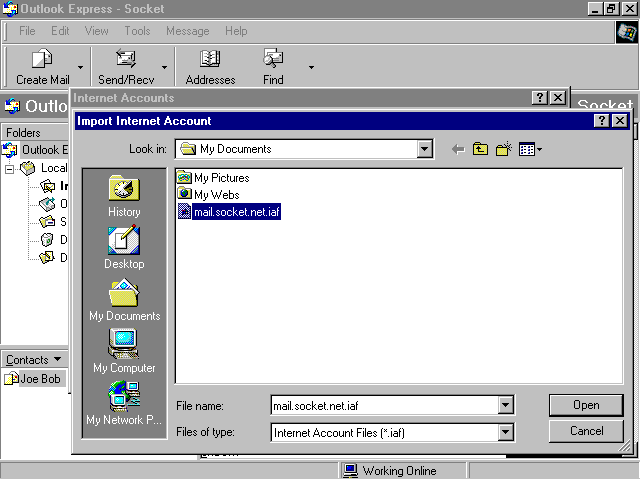Open the Tools menu

[x=137, y=31]
